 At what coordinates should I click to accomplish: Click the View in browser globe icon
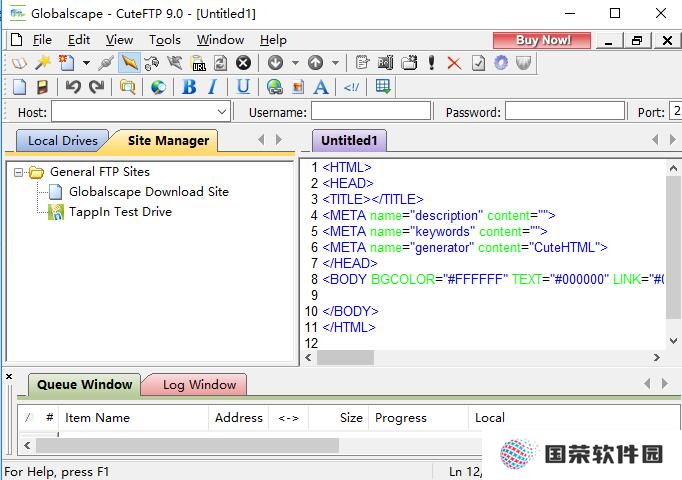click(158, 87)
